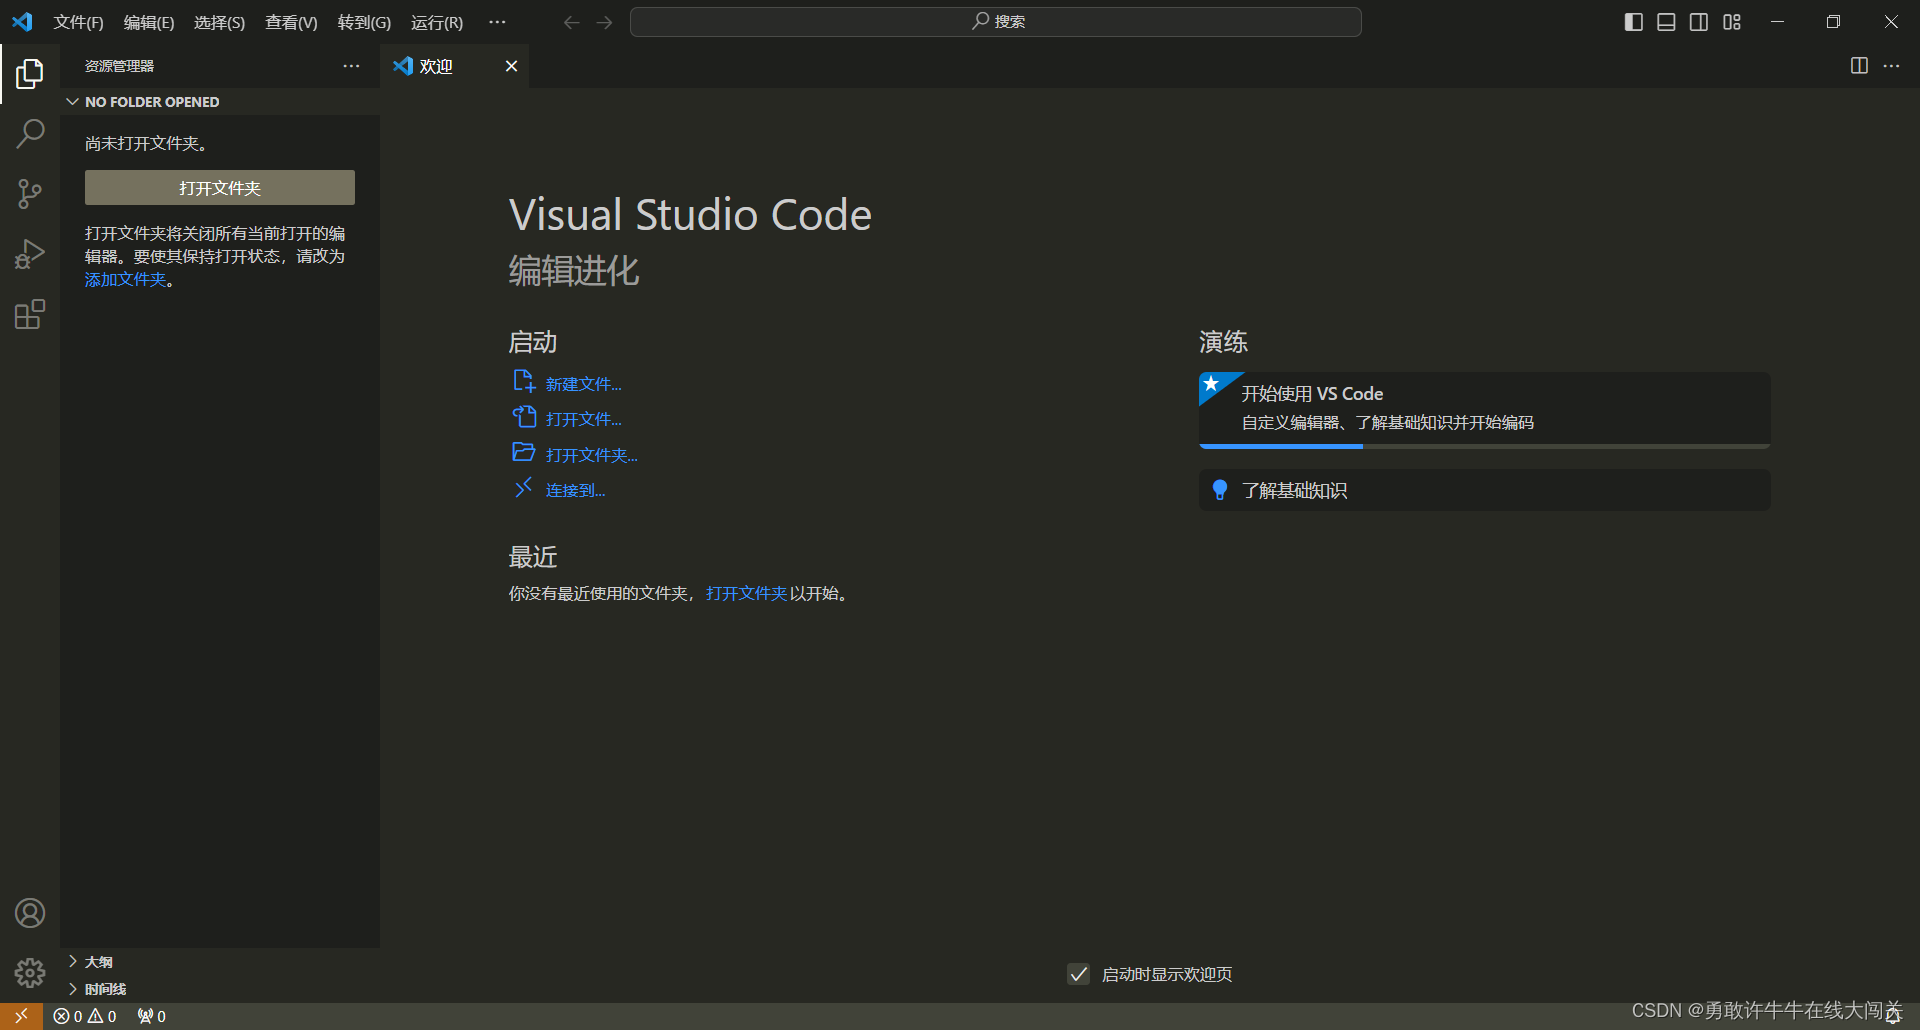The width and height of the screenshot is (1920, 1030).
Task: Open more editor actions ellipsis
Action: click(x=1891, y=66)
